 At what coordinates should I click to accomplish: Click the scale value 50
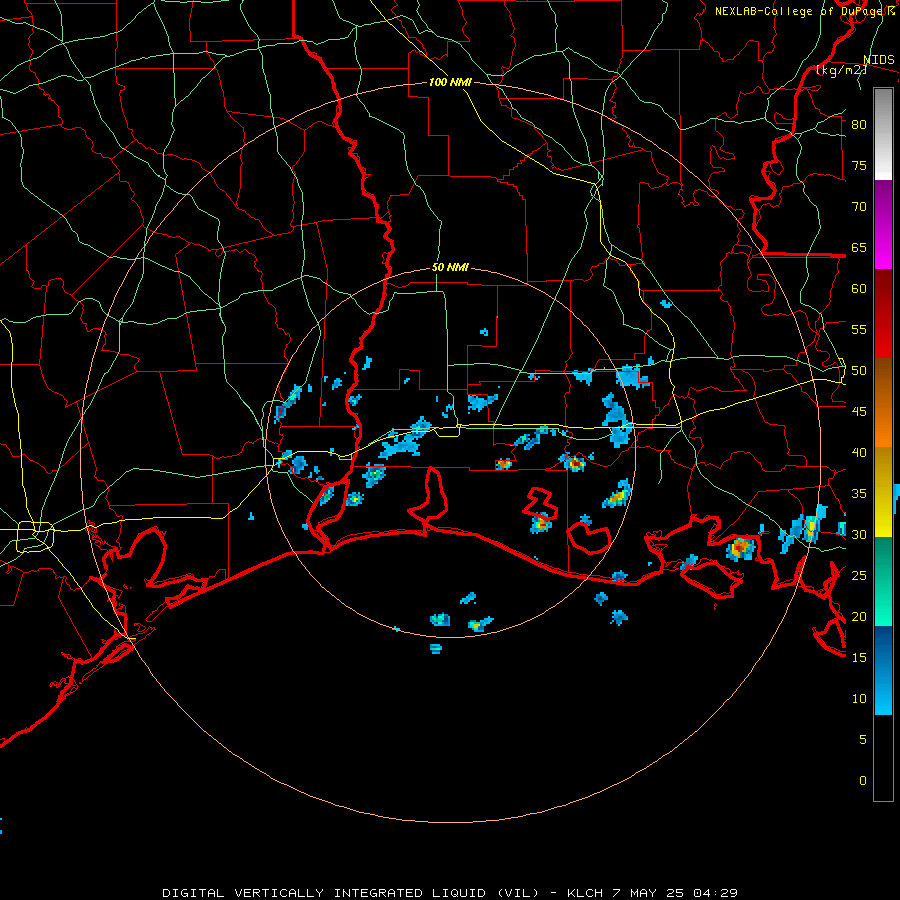tap(859, 371)
